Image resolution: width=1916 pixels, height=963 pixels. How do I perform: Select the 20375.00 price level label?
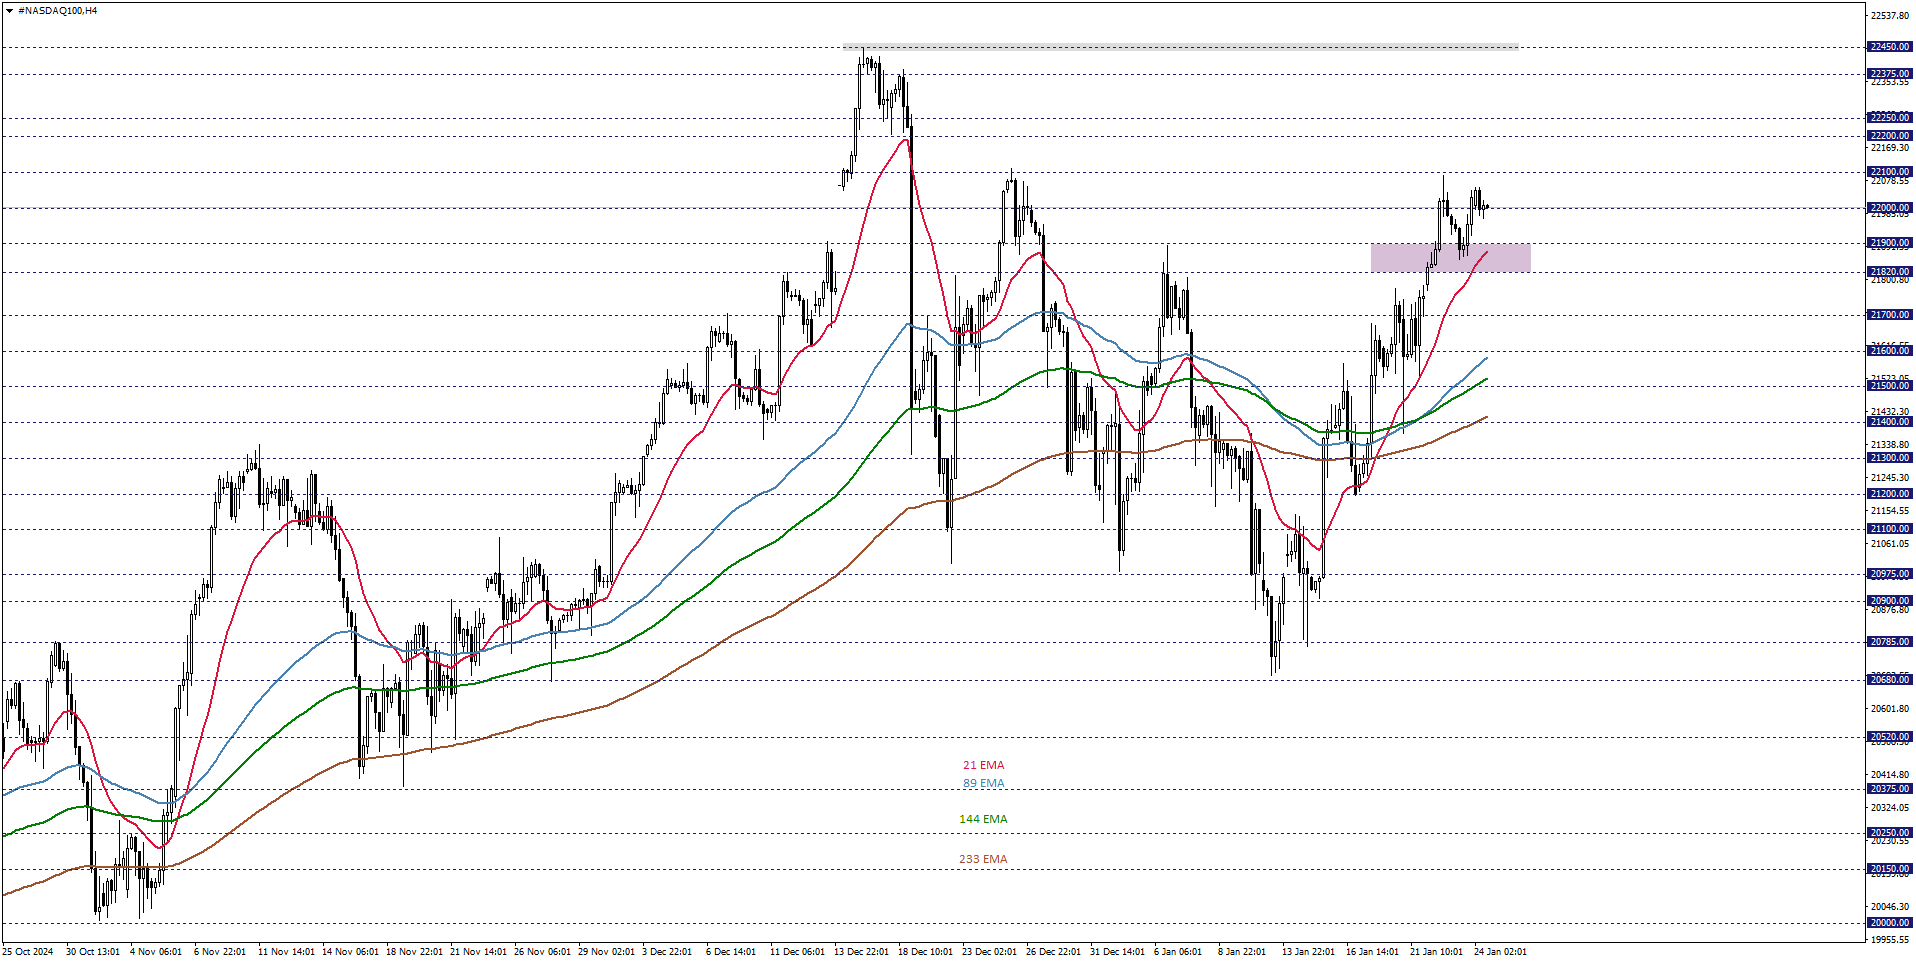pyautogui.click(x=1889, y=789)
